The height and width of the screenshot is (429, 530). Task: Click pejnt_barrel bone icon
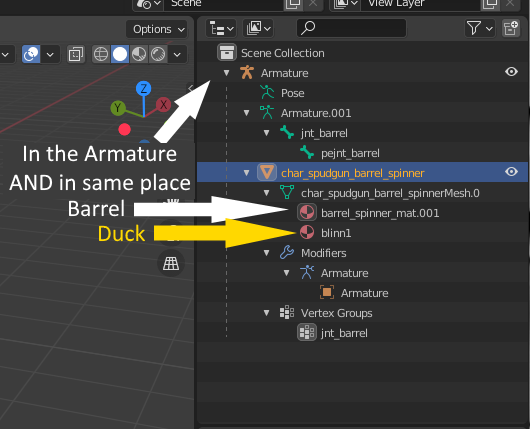pyautogui.click(x=307, y=152)
